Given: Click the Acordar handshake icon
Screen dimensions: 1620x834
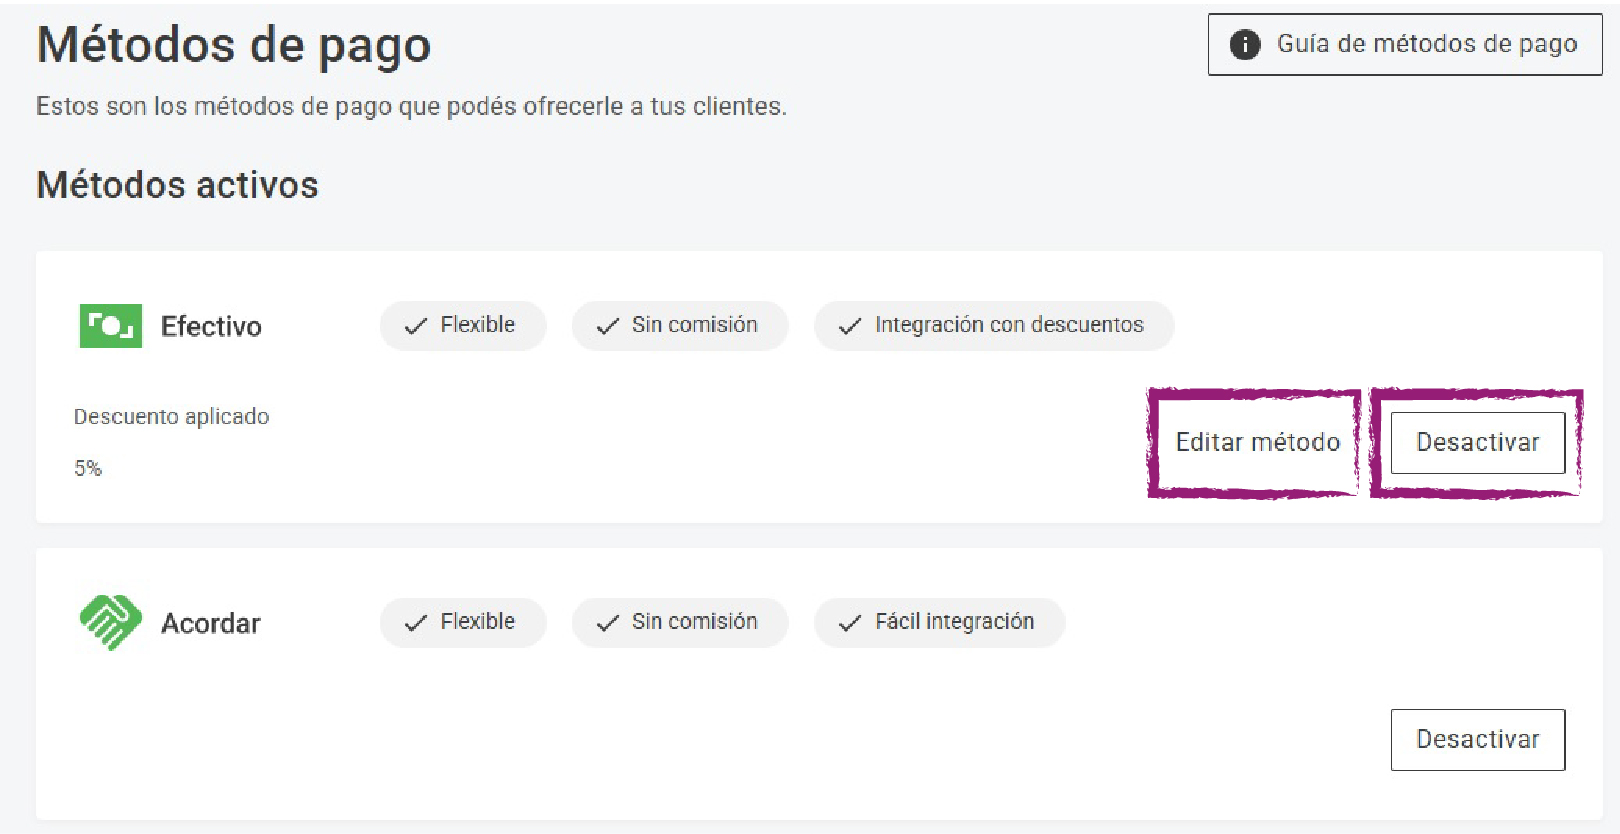Looking at the screenshot, I should coord(110,622).
